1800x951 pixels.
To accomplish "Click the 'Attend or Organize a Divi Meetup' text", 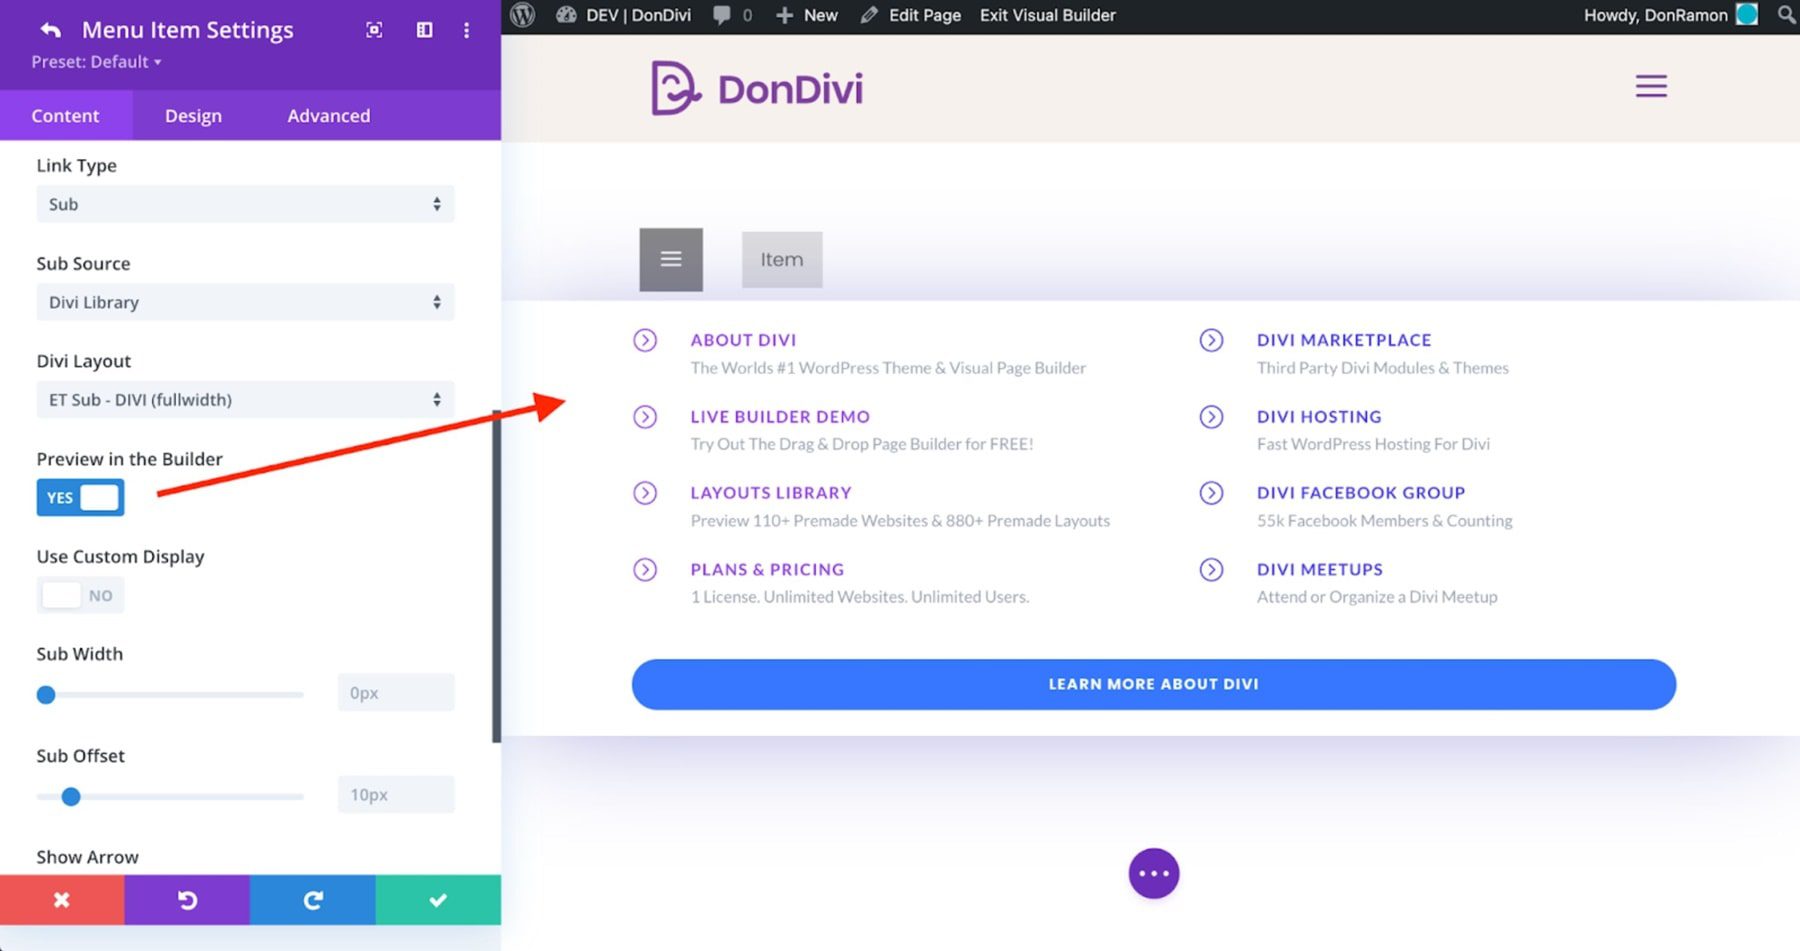I will tap(1377, 597).
